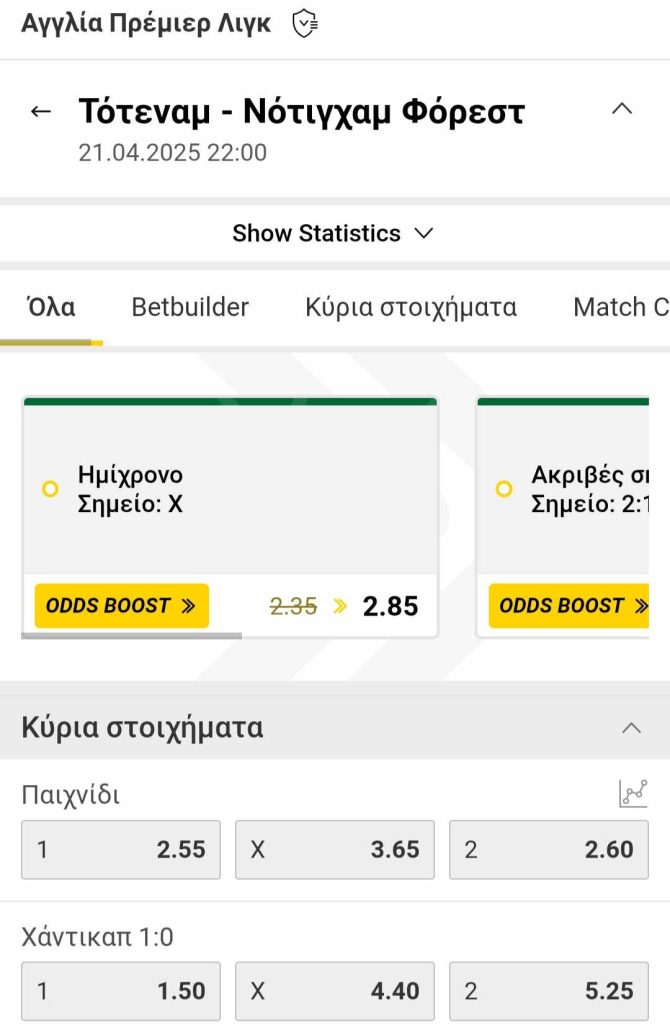Open the Κύρια στοιχήματα tab
This screenshot has width=670, height=1024.
click(x=411, y=307)
